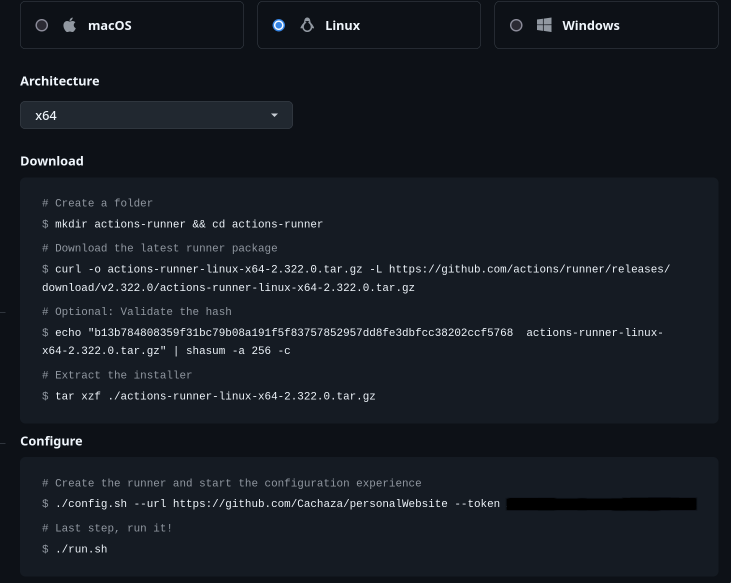Click the Configure section heading
The width and height of the screenshot is (731, 583).
point(51,441)
